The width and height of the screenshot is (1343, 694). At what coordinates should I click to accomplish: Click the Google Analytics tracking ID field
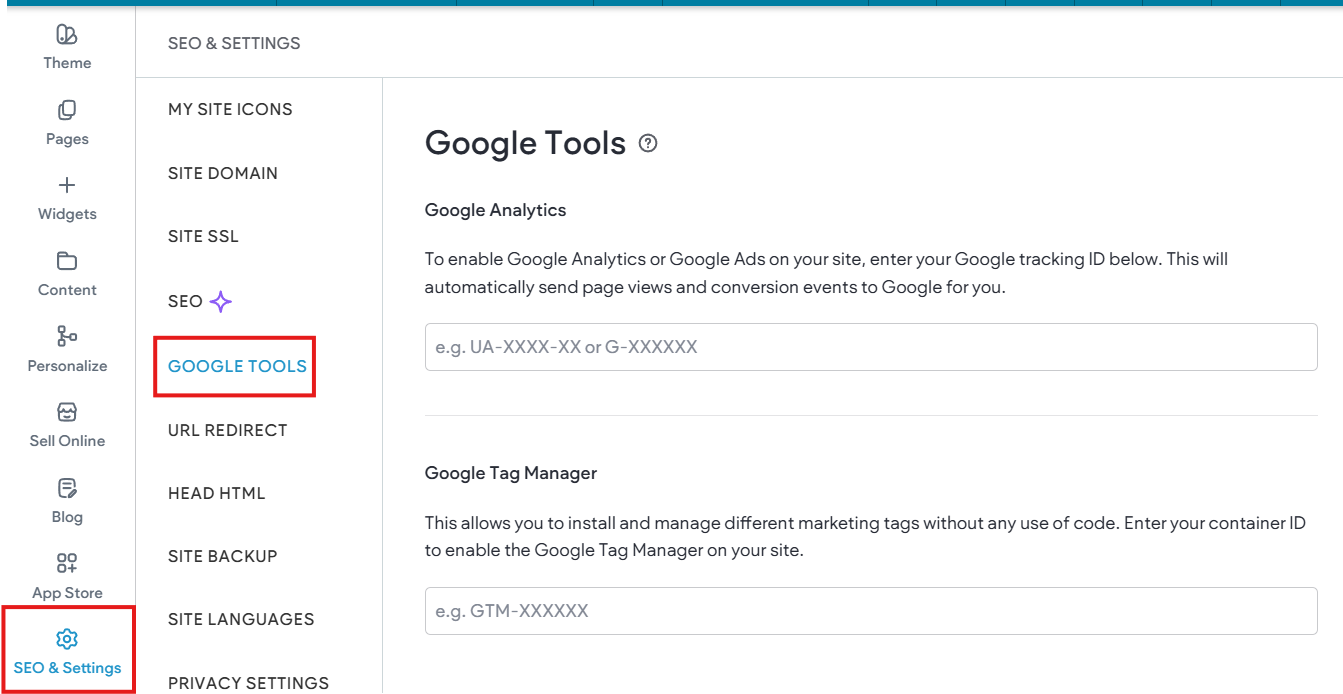pyautogui.click(x=871, y=347)
